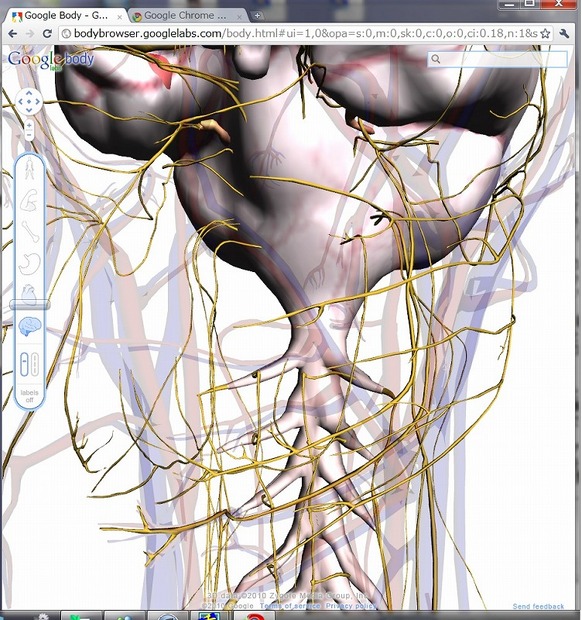Click the Send feedback link
Viewport: 582px width, 620px height.
pos(538,607)
